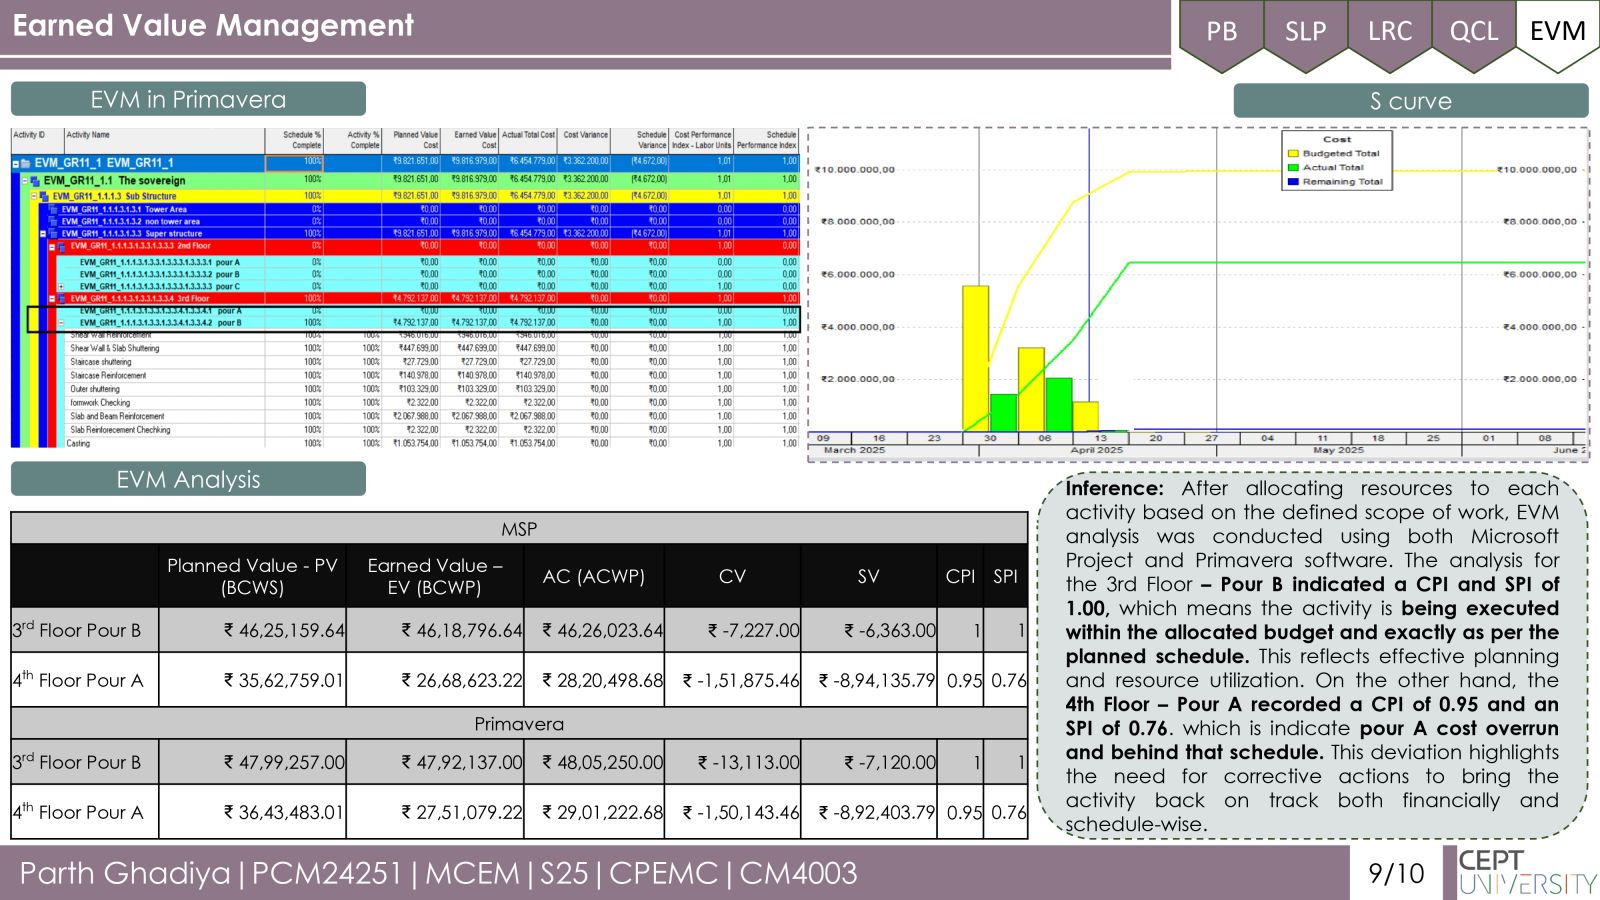Screen dimensions: 1600x900
Task: Select the 'Casting' activity row
Action: (432, 443)
